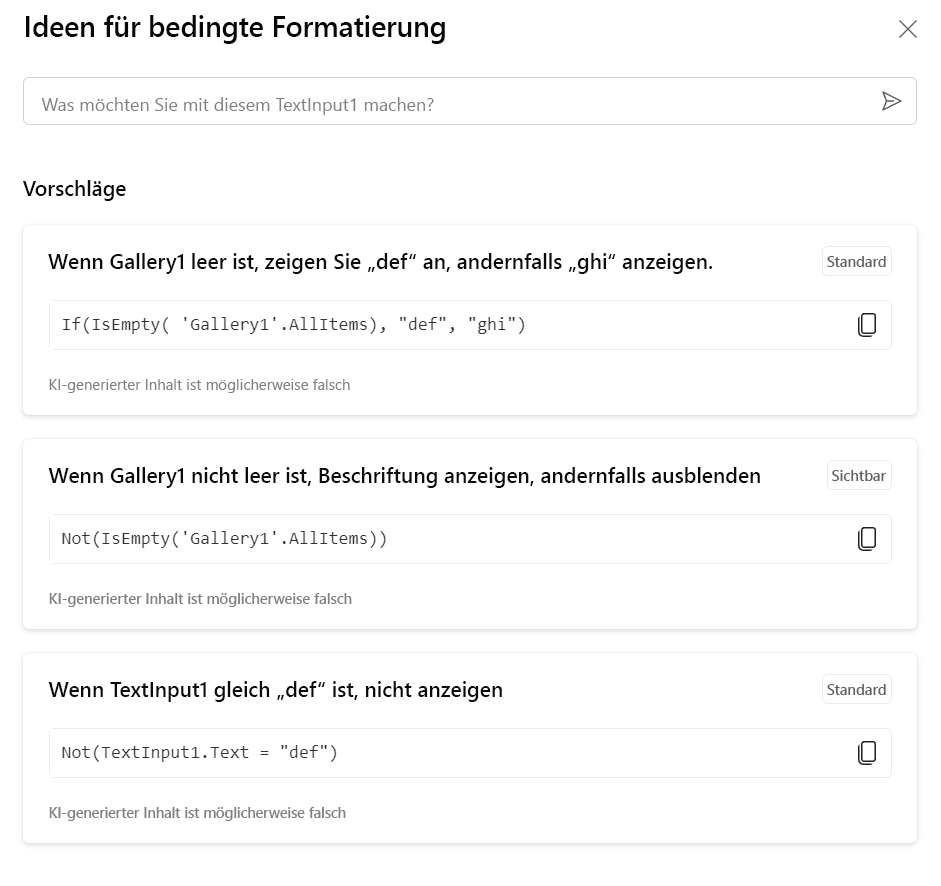Click the Standard tag on the first suggestion
The width and height of the screenshot is (941, 886).
[x=856, y=262]
